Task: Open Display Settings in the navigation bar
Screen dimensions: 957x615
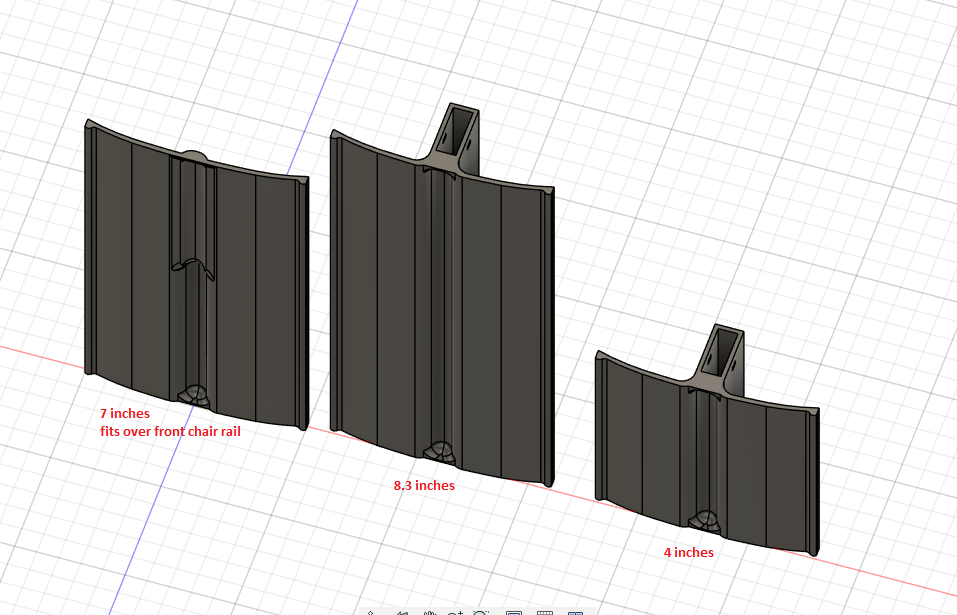Action: tap(514, 612)
